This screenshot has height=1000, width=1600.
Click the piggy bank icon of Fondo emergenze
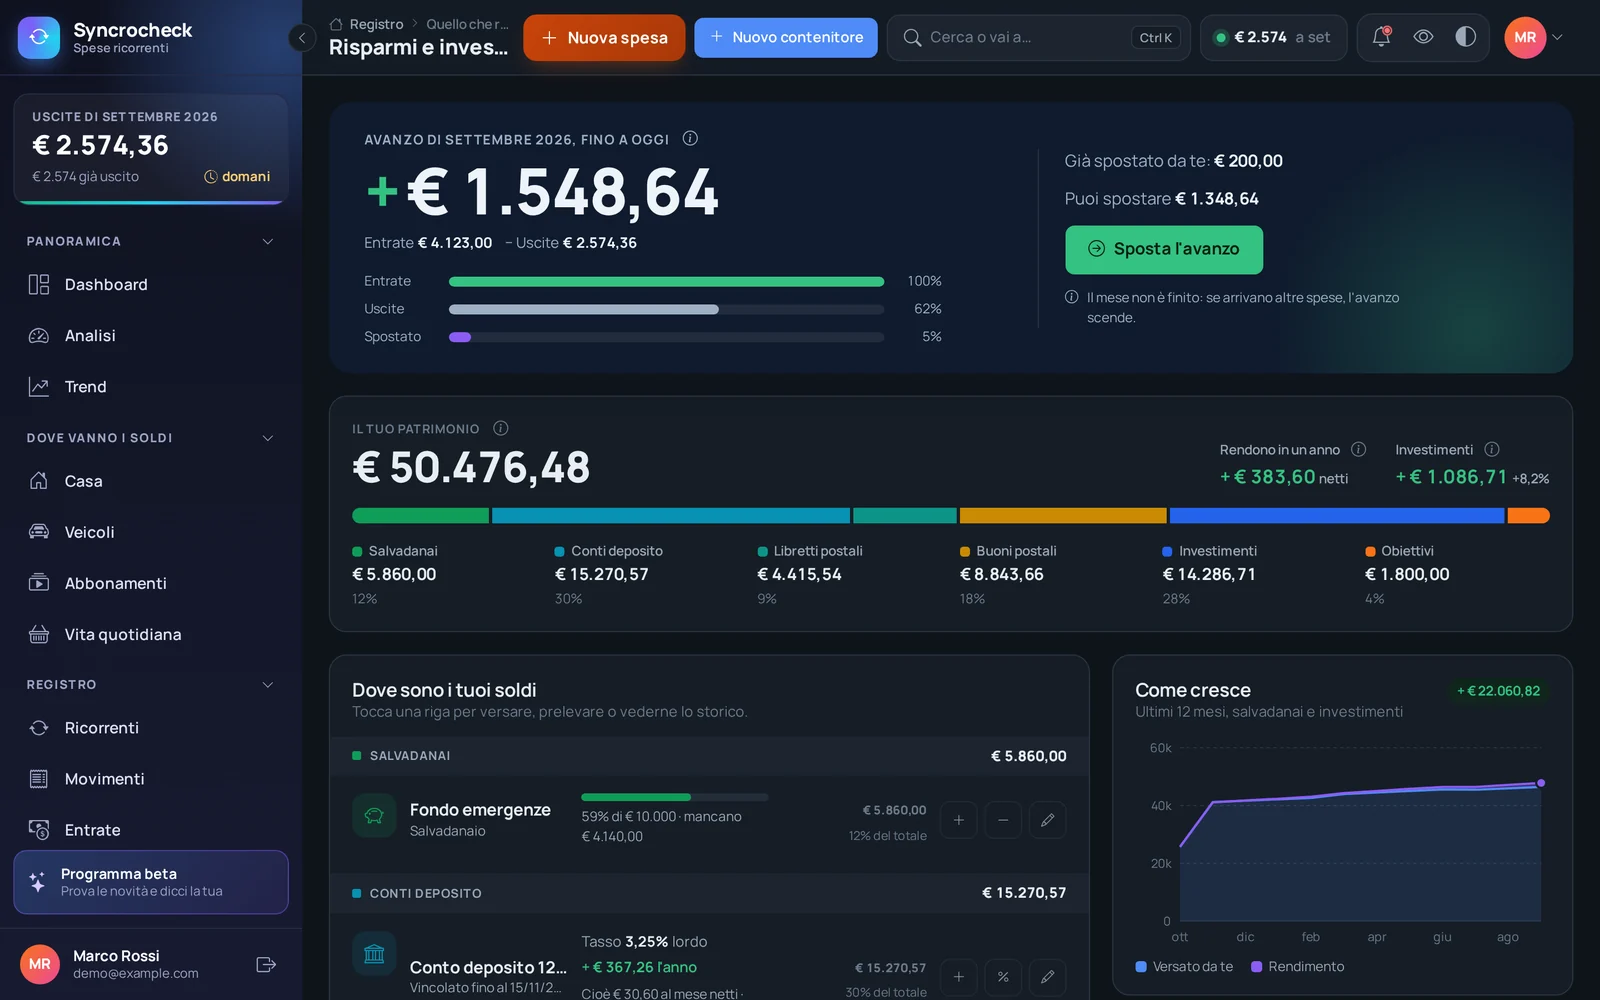(x=374, y=816)
